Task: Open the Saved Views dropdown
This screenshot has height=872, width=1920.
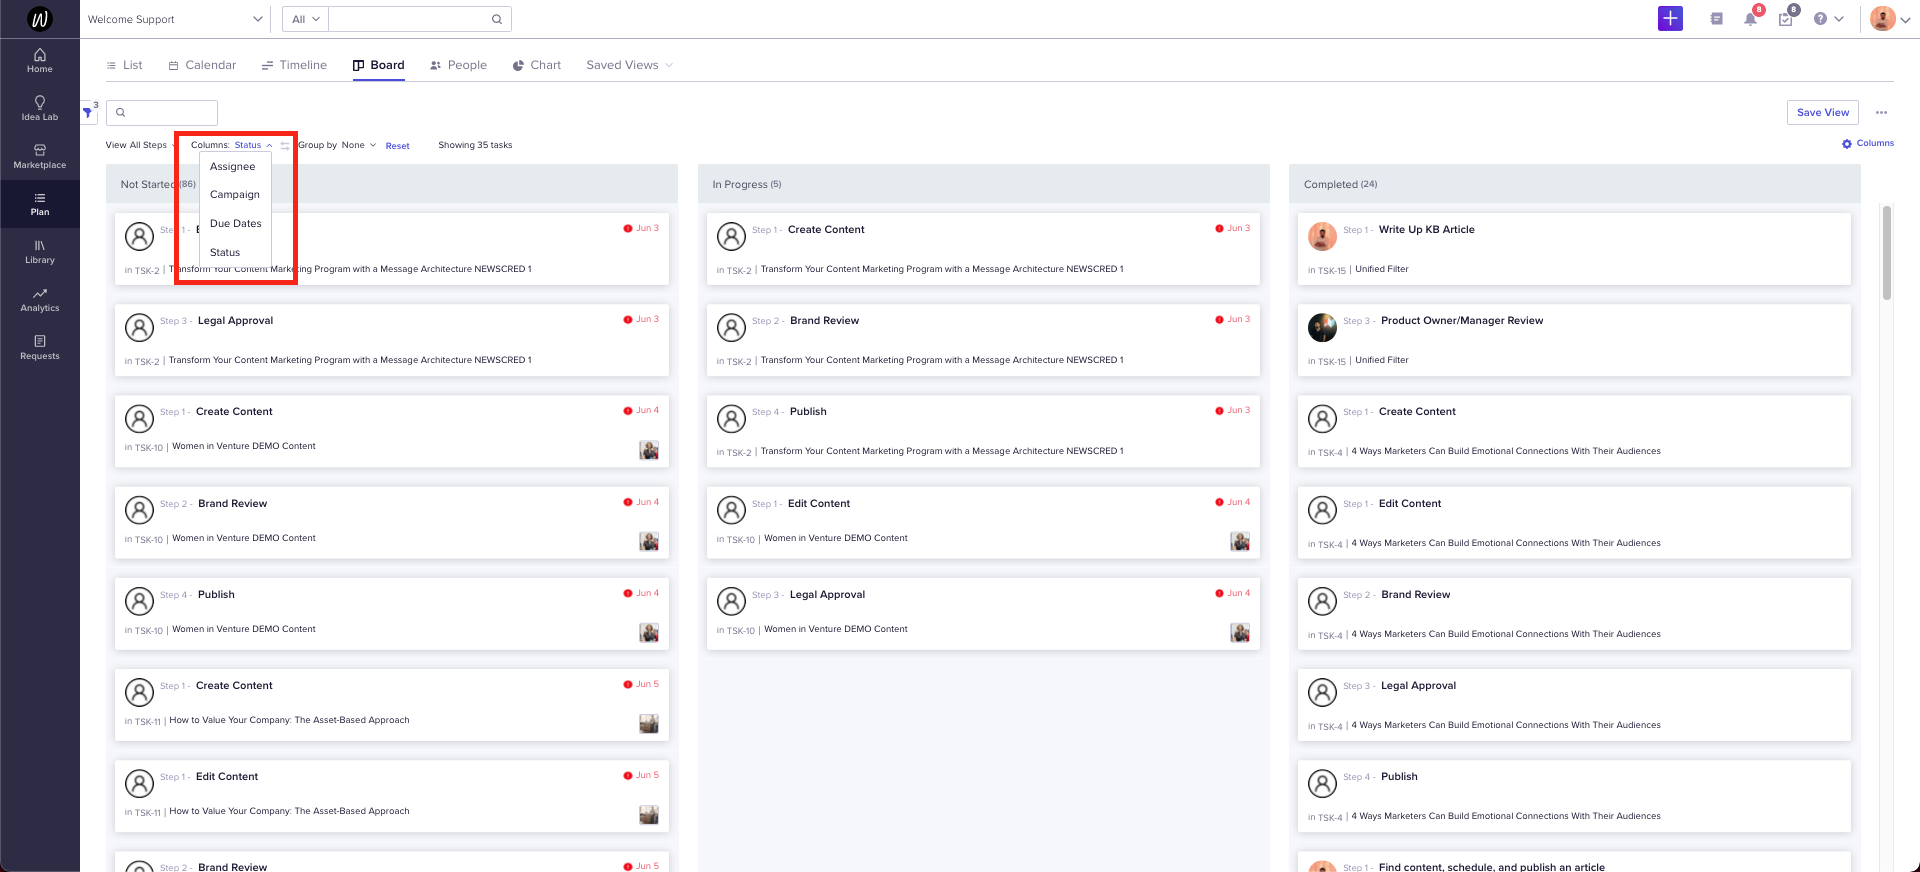Action: [x=629, y=65]
